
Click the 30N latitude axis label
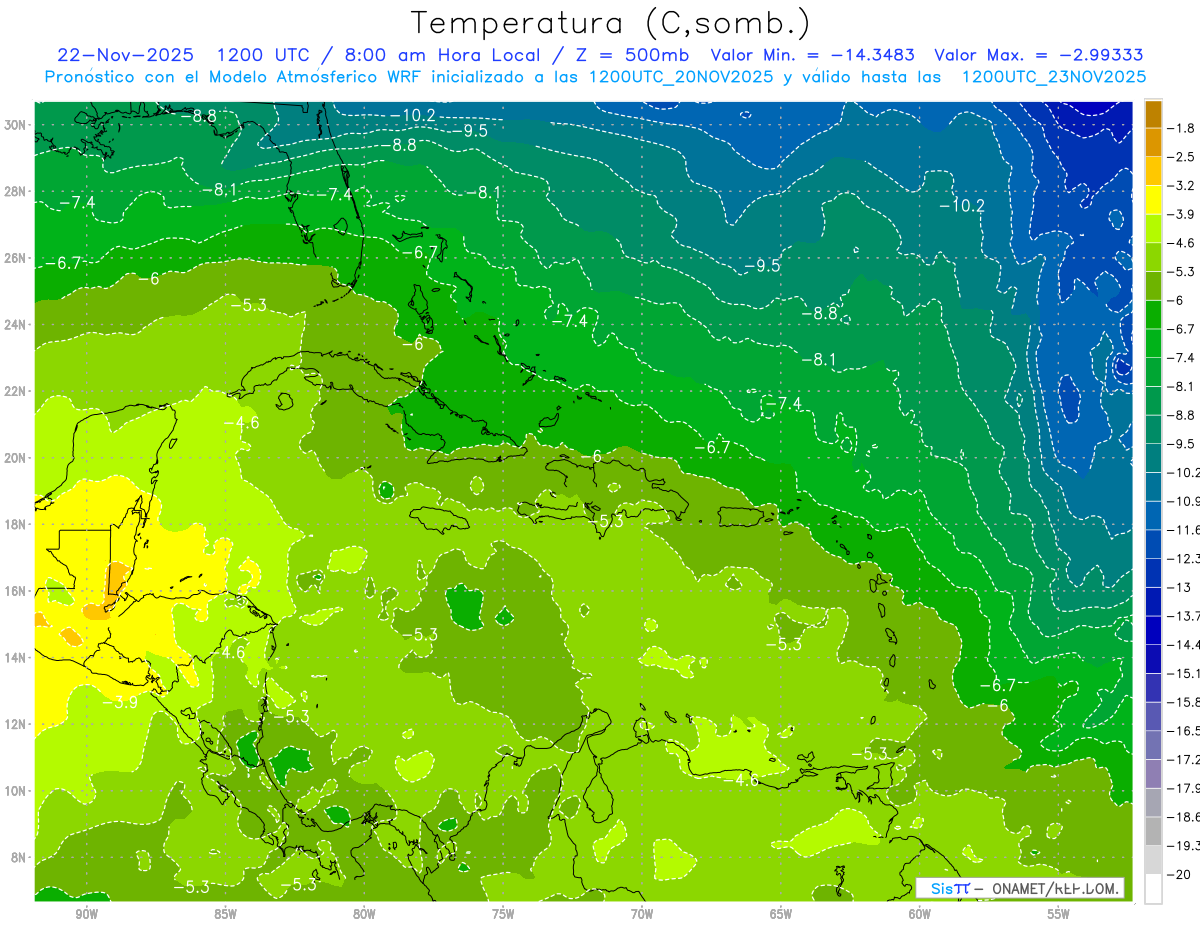click(15, 125)
